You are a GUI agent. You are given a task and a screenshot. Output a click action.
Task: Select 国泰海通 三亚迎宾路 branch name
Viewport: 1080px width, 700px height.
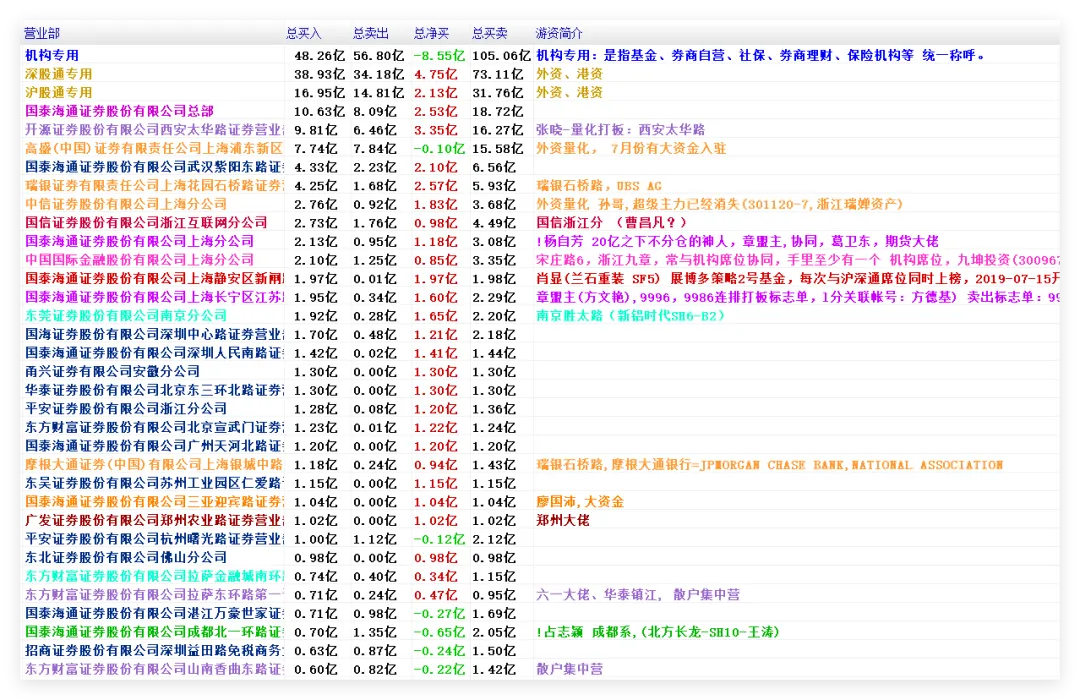click(x=154, y=502)
